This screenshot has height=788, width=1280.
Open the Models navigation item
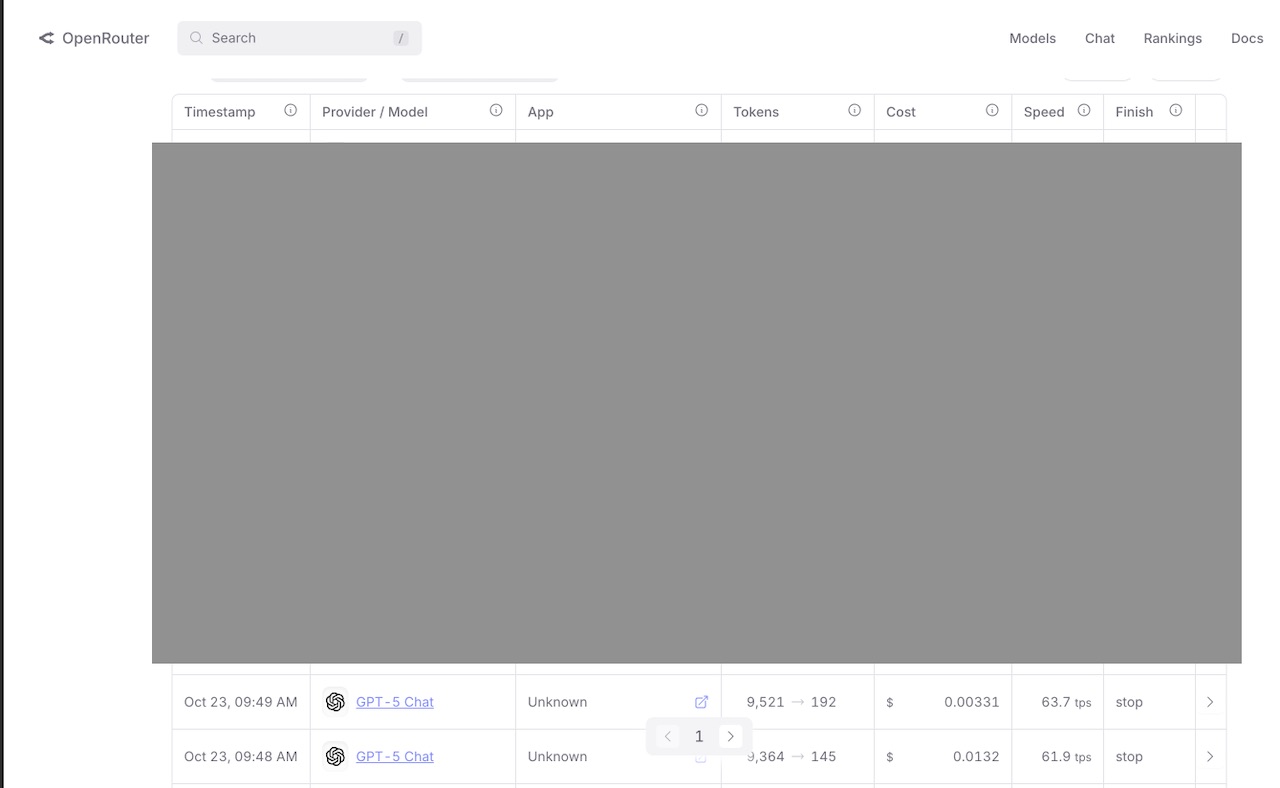pyautogui.click(x=1032, y=38)
